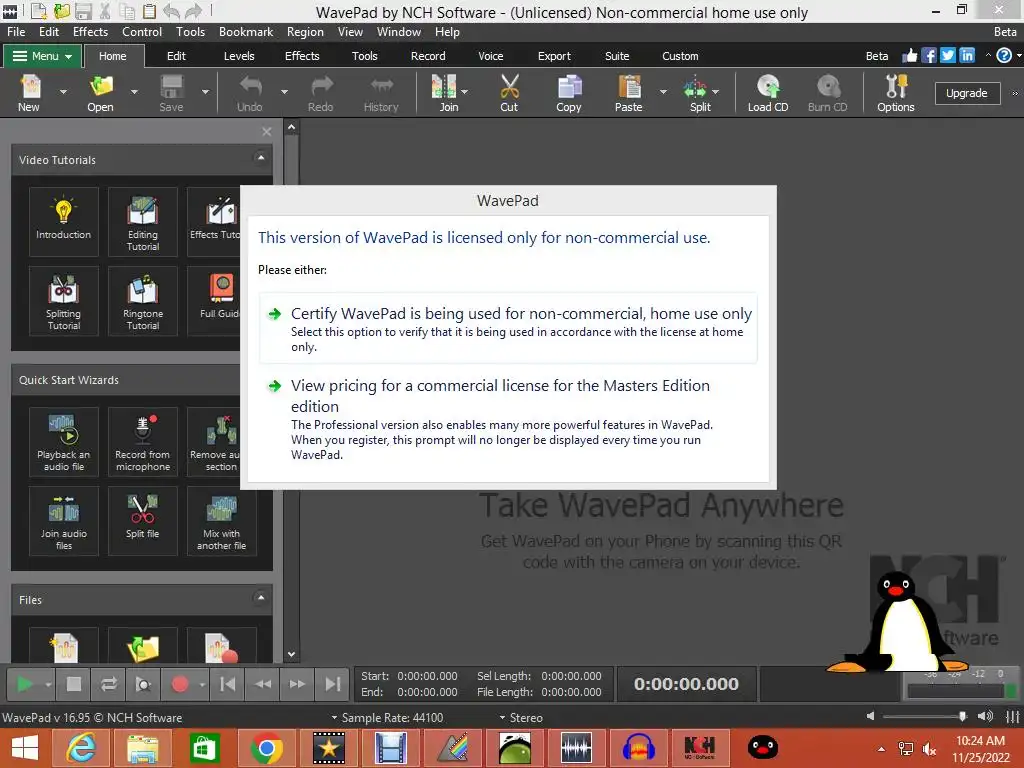The image size is (1024, 768).
Task: Open the green Menu dropdown
Action: 42,56
